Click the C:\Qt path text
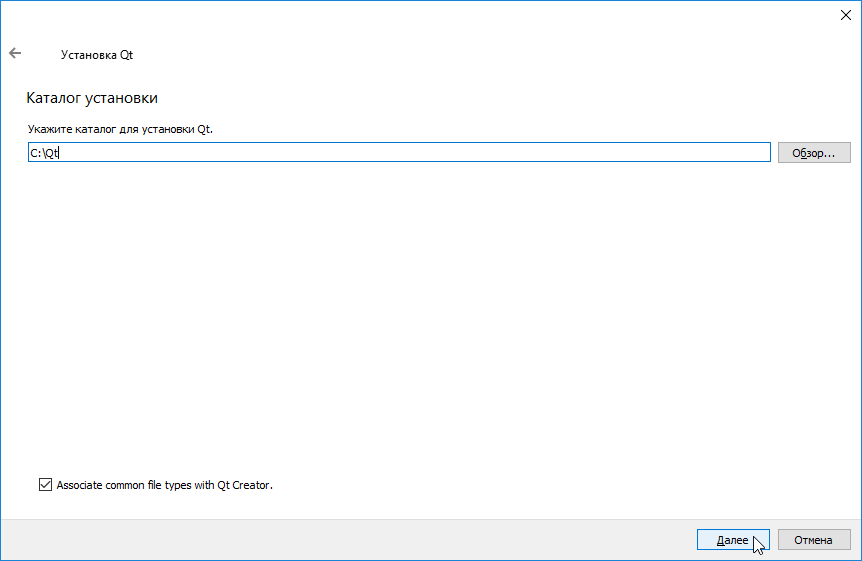The height and width of the screenshot is (561, 862). [x=45, y=152]
